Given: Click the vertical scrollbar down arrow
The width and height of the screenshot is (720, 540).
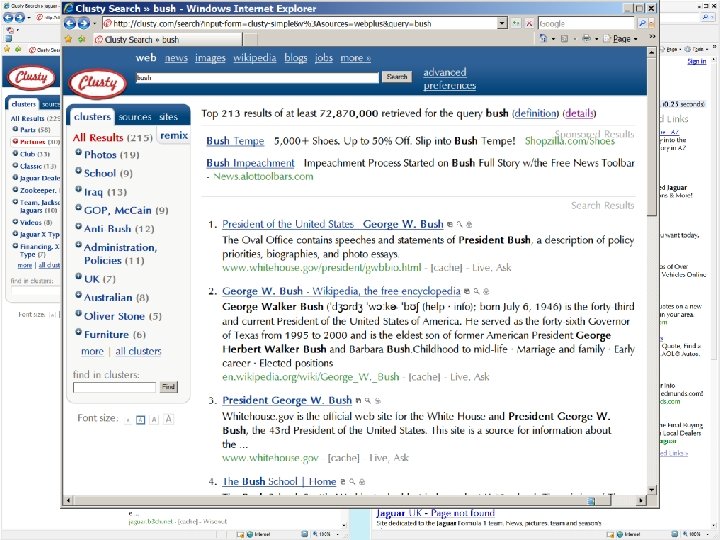Looking at the screenshot, I should [652, 489].
